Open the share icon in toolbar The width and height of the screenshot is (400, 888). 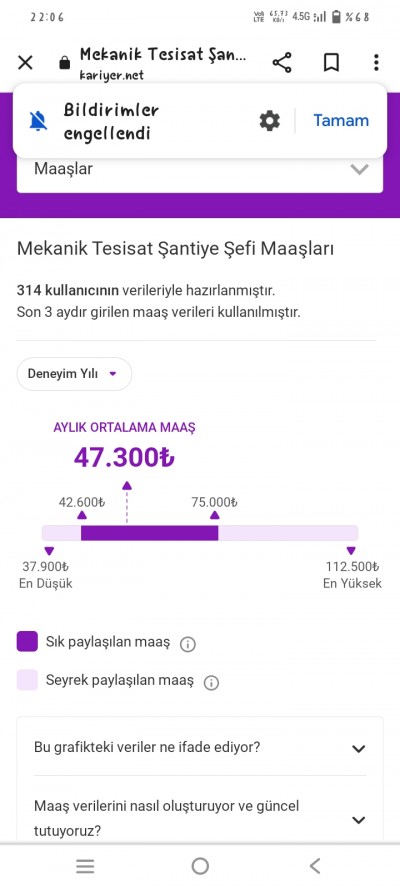click(282, 62)
